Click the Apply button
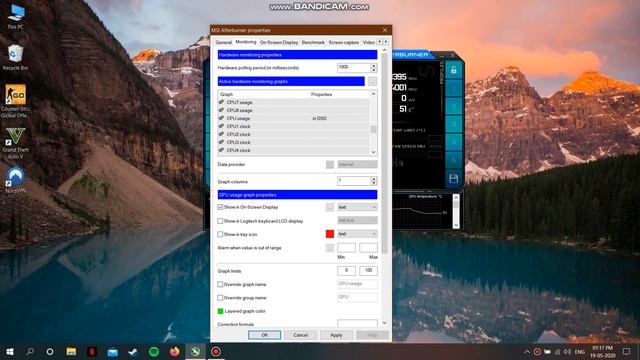Image resolution: width=640 pixels, height=360 pixels. pos(336,335)
